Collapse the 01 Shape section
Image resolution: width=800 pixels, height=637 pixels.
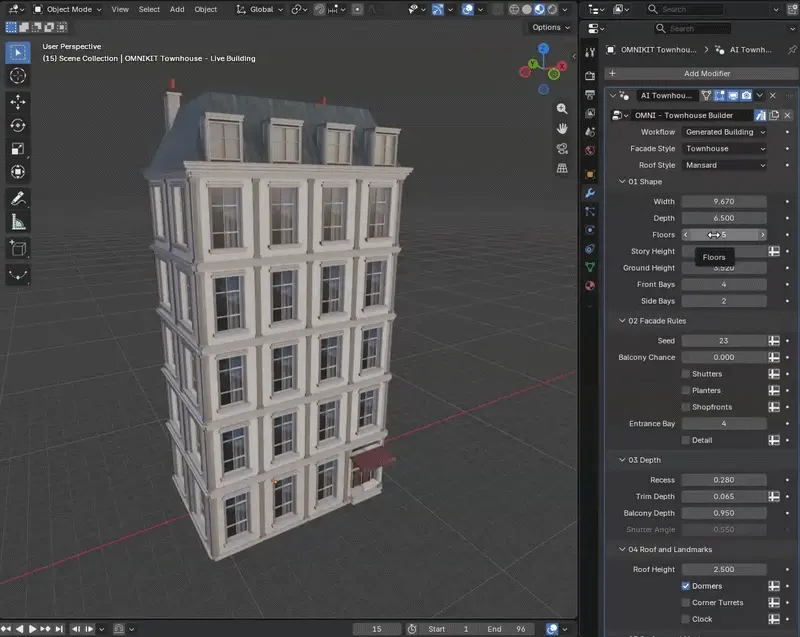(x=622, y=182)
